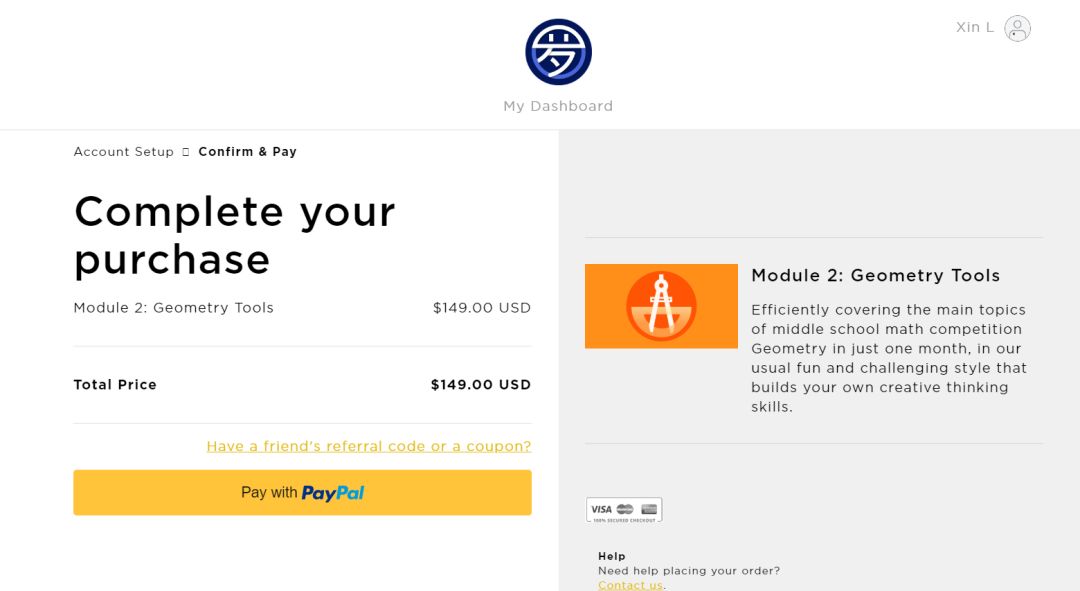Image resolution: width=1080 pixels, height=591 pixels.
Task: Click the Module 2 line item name
Action: 173,308
